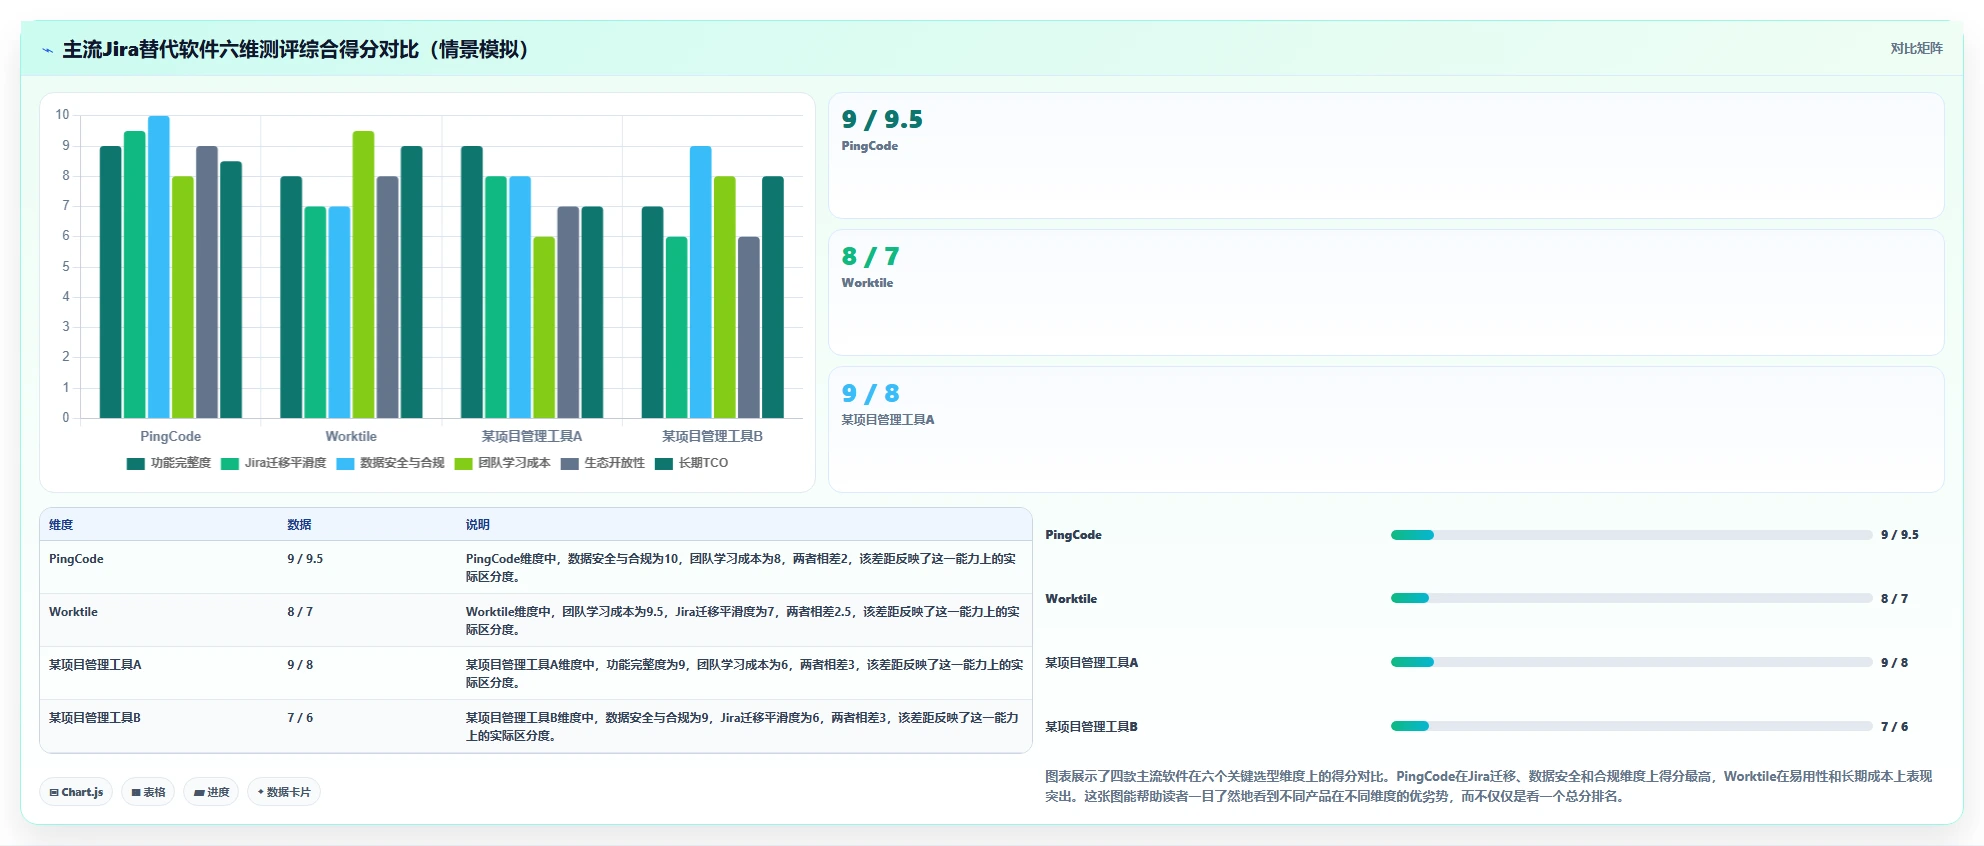This screenshot has height=846, width=1984.
Task: Click the 维度 column header
Action: click(61, 525)
